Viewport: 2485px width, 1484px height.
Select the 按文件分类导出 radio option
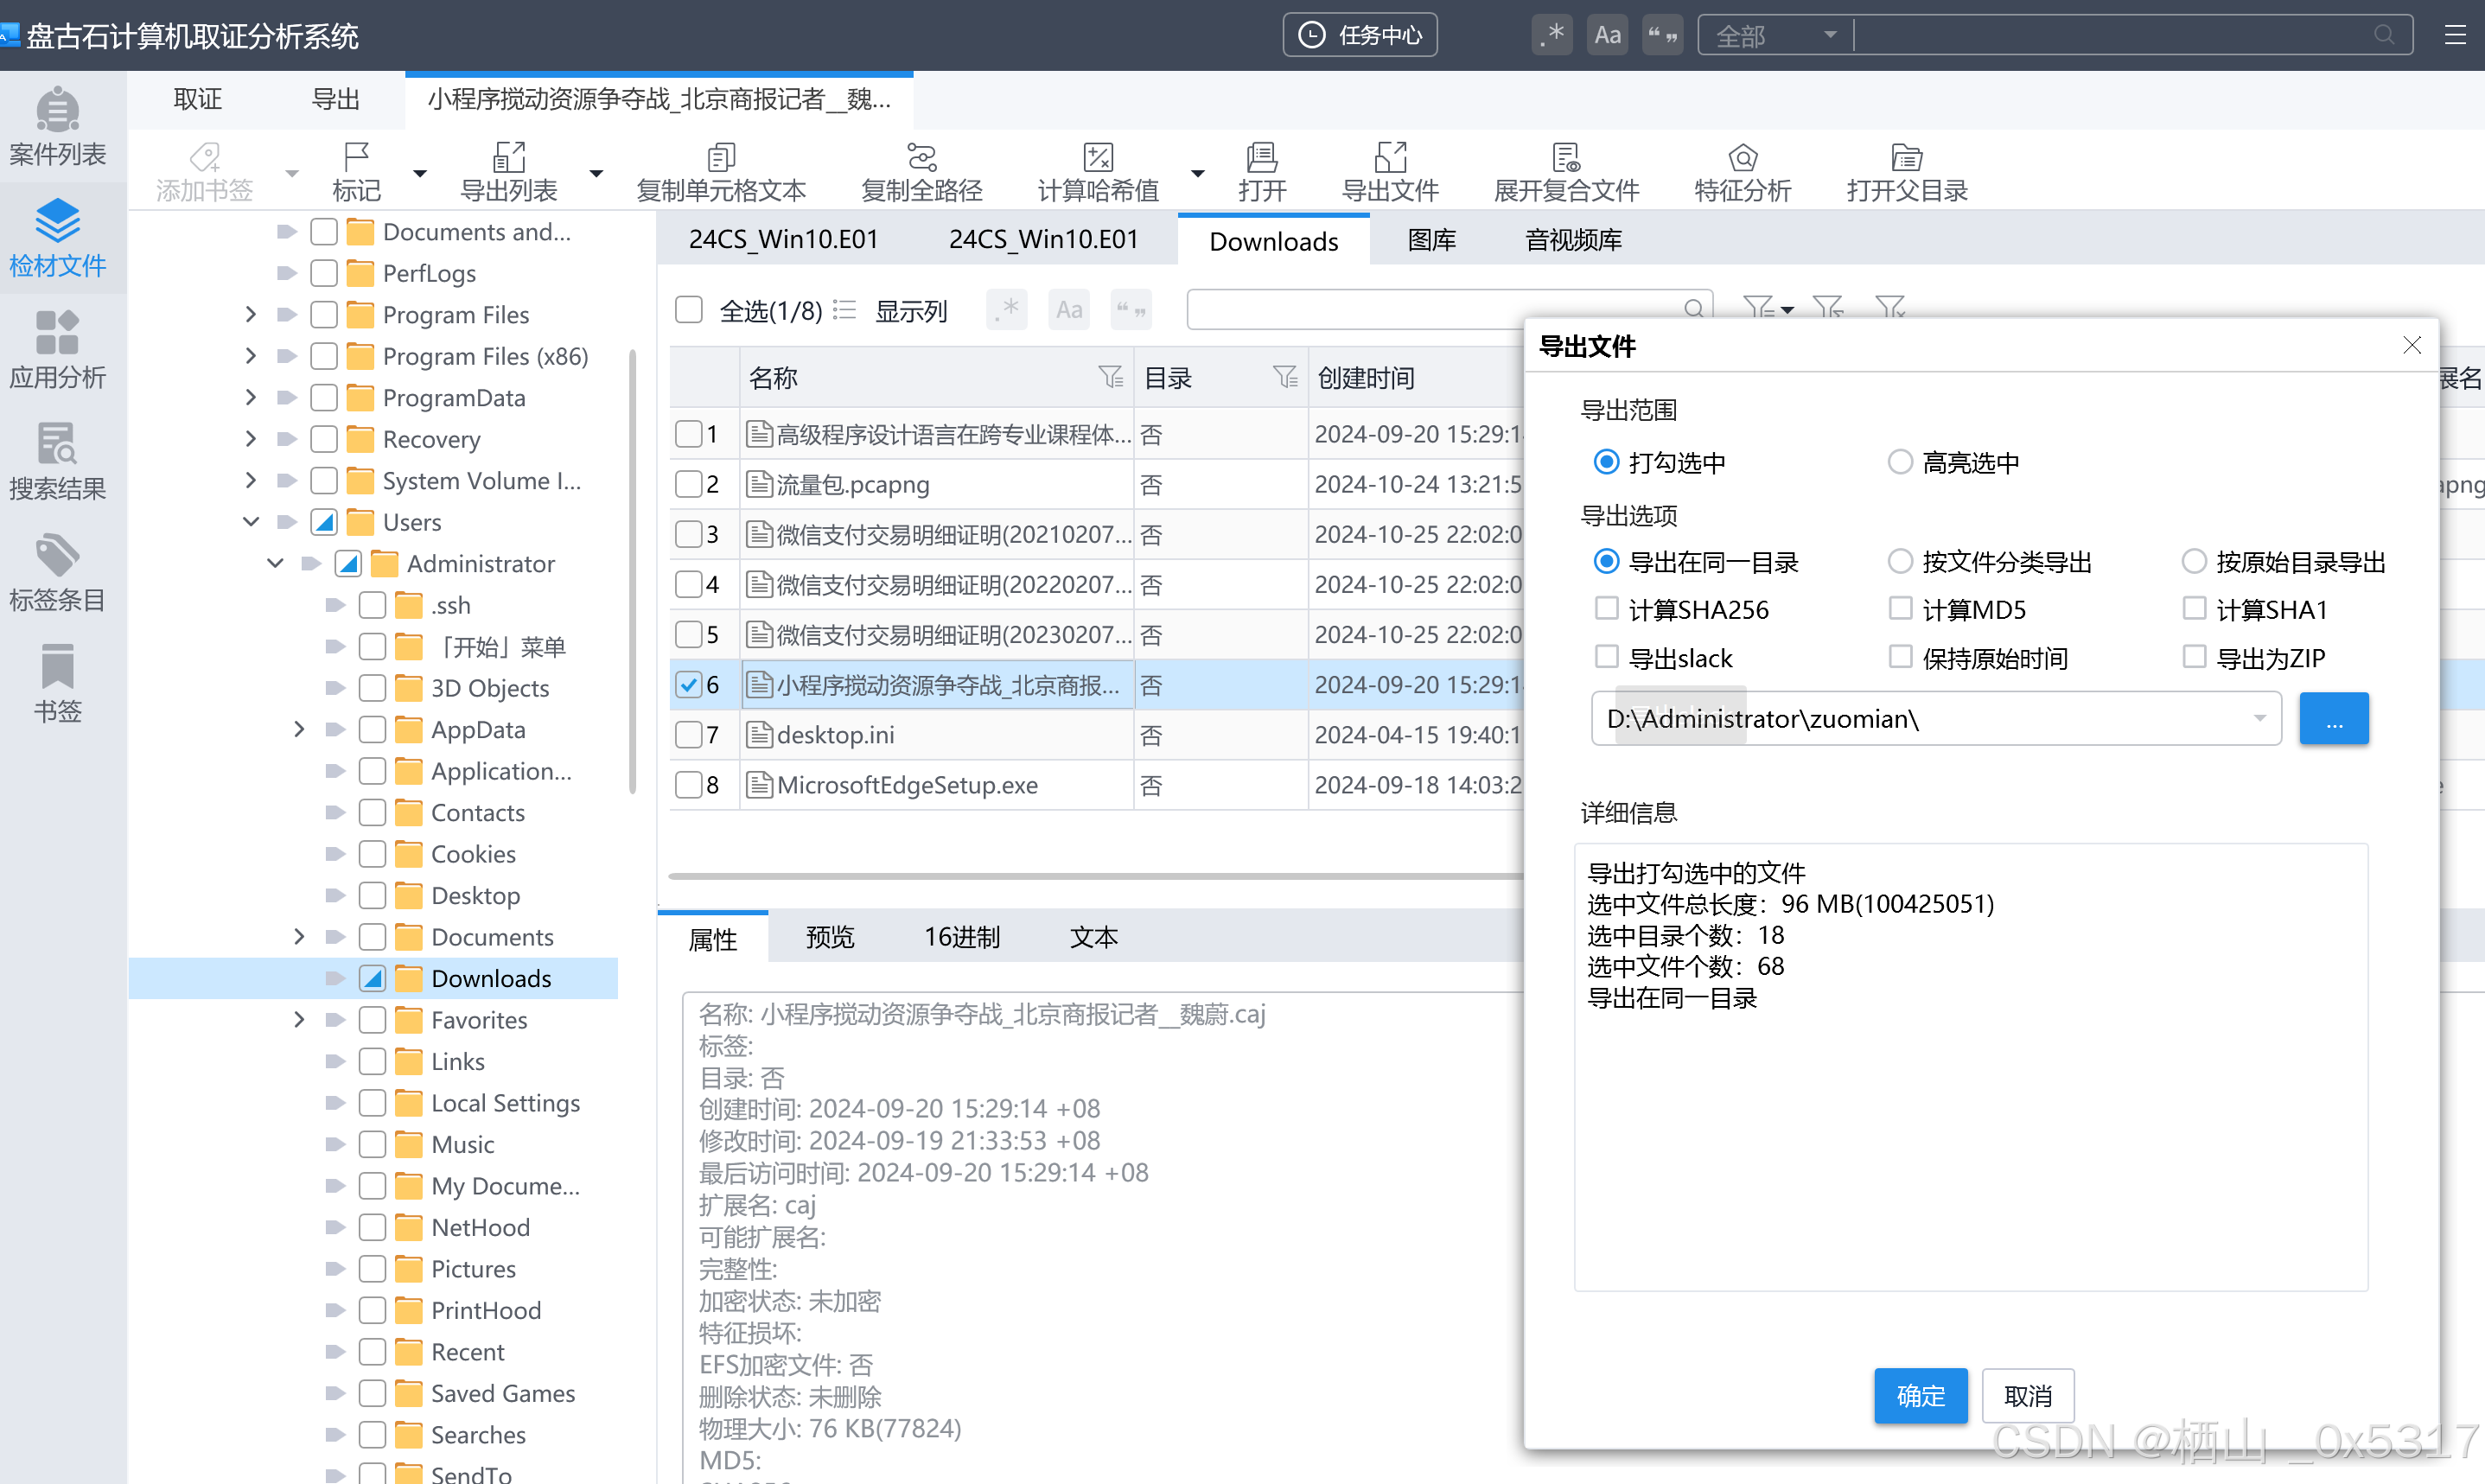coord(1900,561)
